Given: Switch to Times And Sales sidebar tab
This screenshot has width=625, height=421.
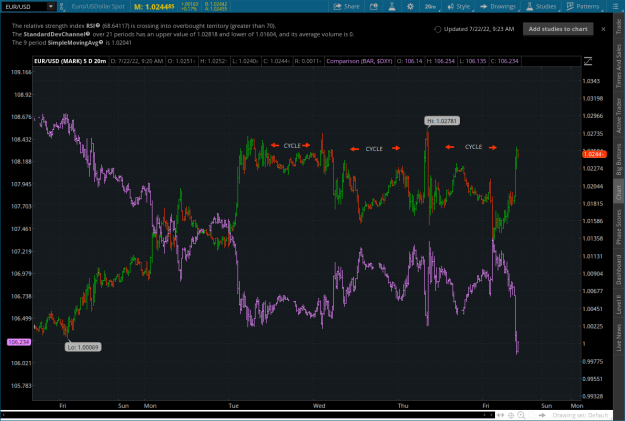Looking at the screenshot, I should pos(619,65).
